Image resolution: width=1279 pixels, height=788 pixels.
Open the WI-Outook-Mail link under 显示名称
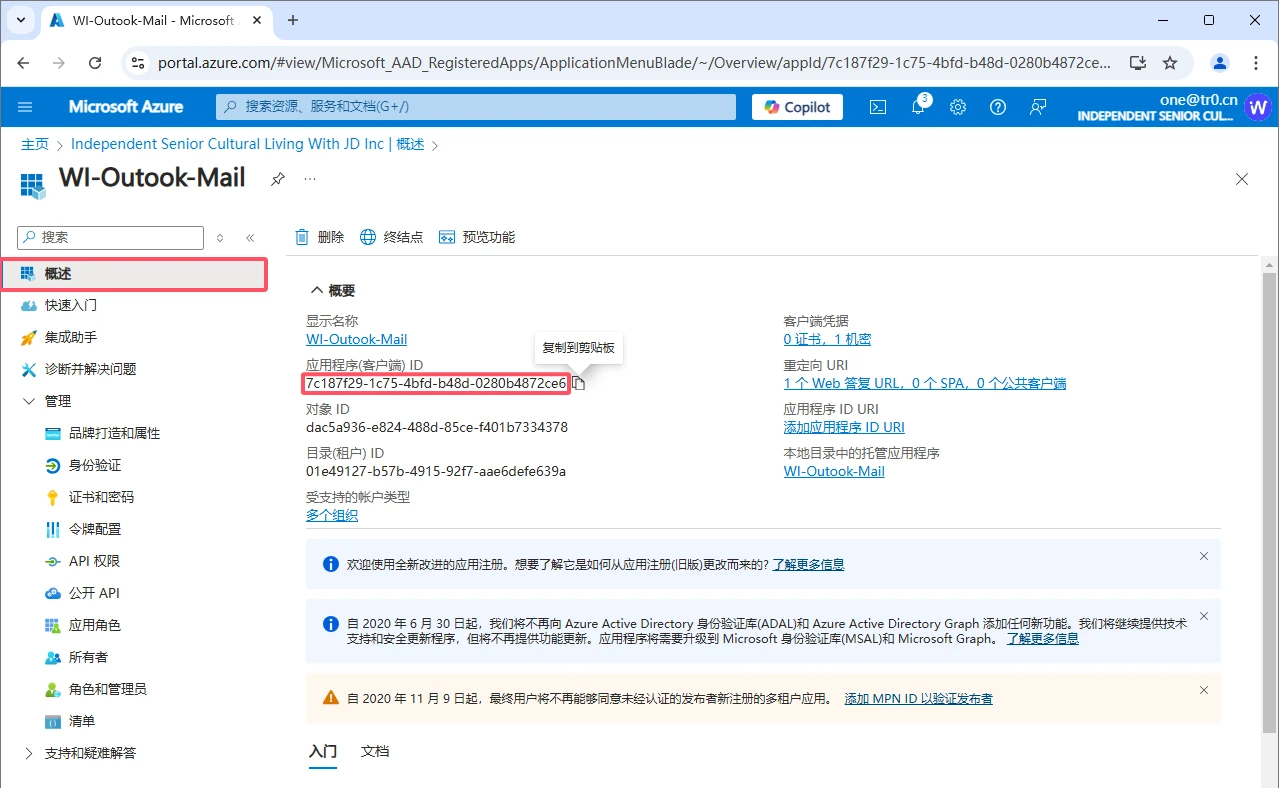[356, 339]
